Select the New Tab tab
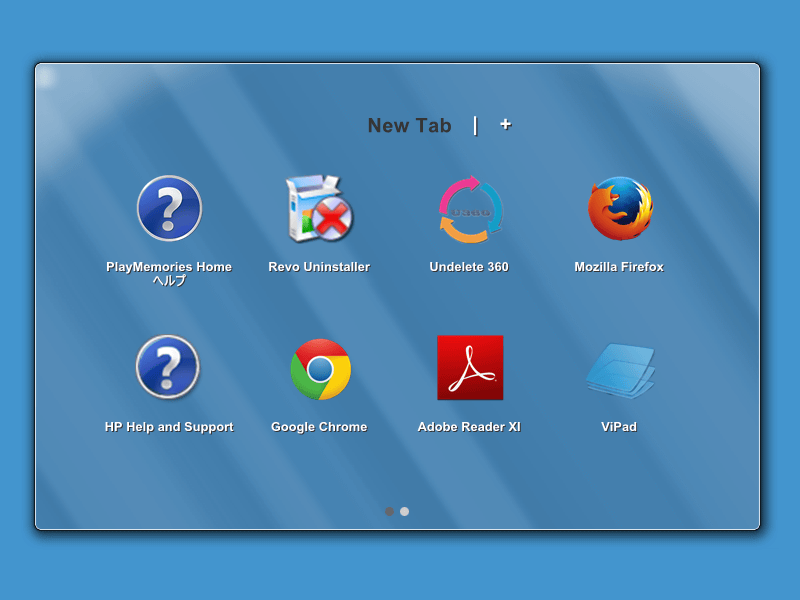This screenshot has width=800, height=600. (410, 126)
